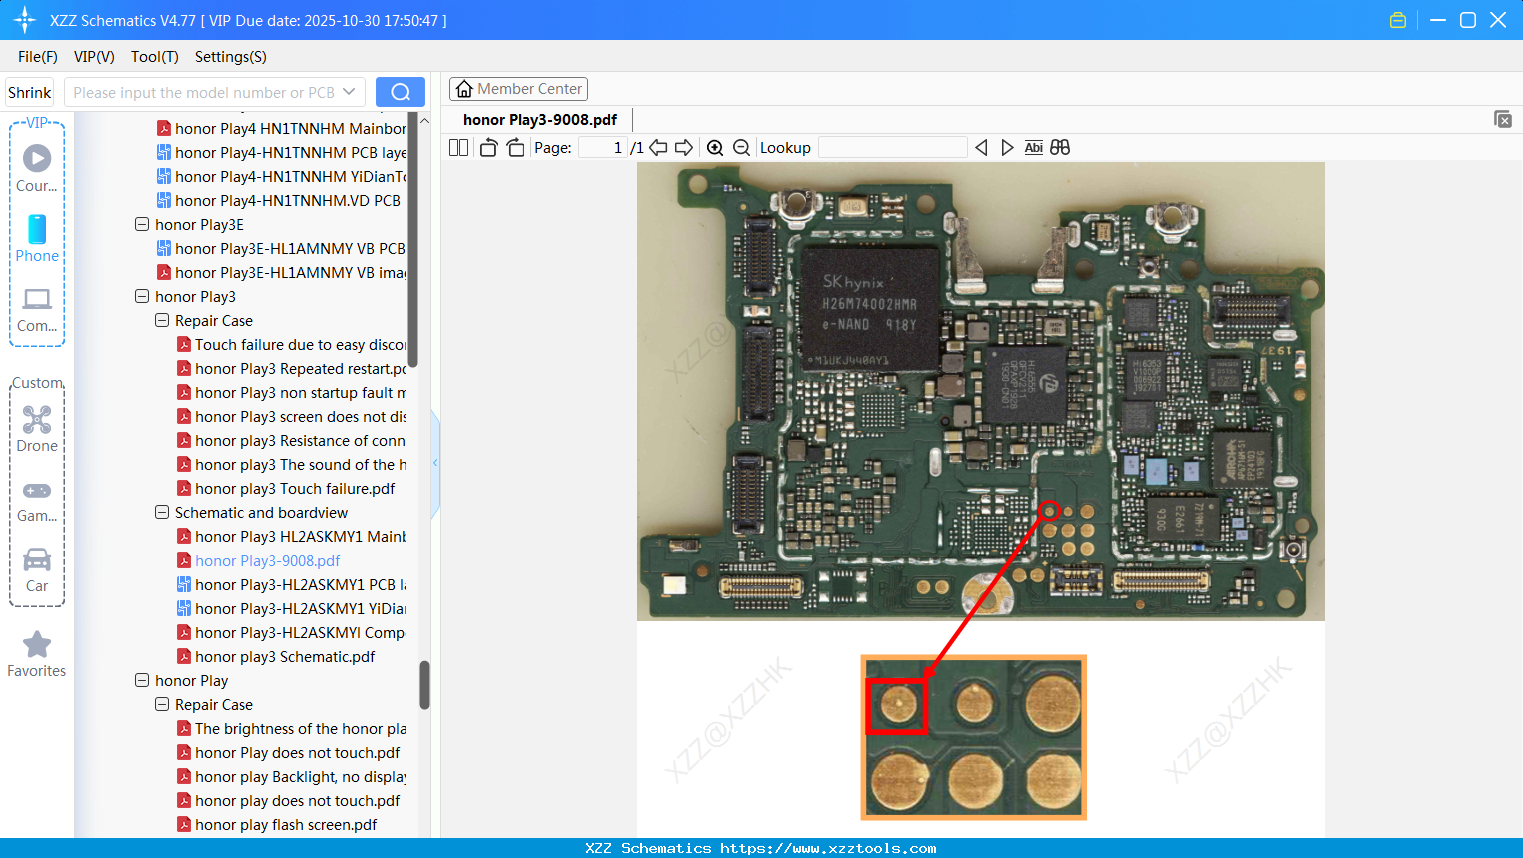Zoom in on the PDF
The height and width of the screenshot is (858, 1523).
[x=715, y=148]
